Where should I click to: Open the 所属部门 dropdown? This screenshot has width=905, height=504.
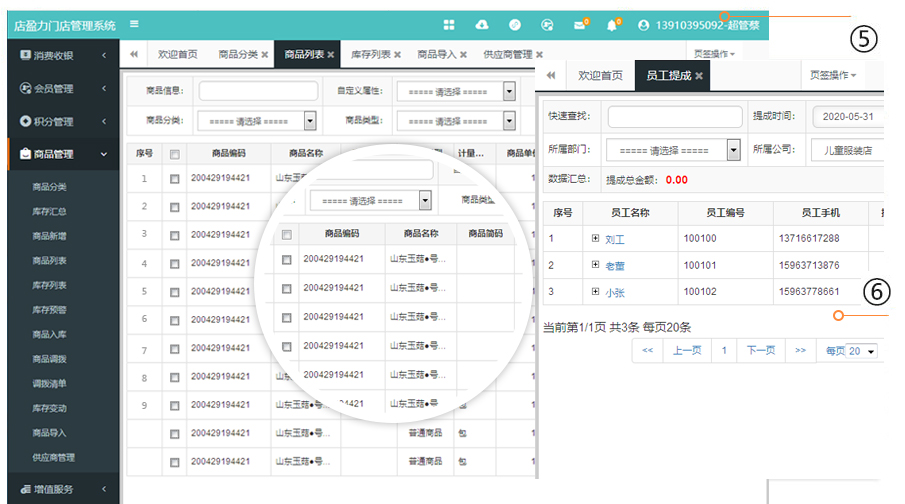[x=673, y=150]
